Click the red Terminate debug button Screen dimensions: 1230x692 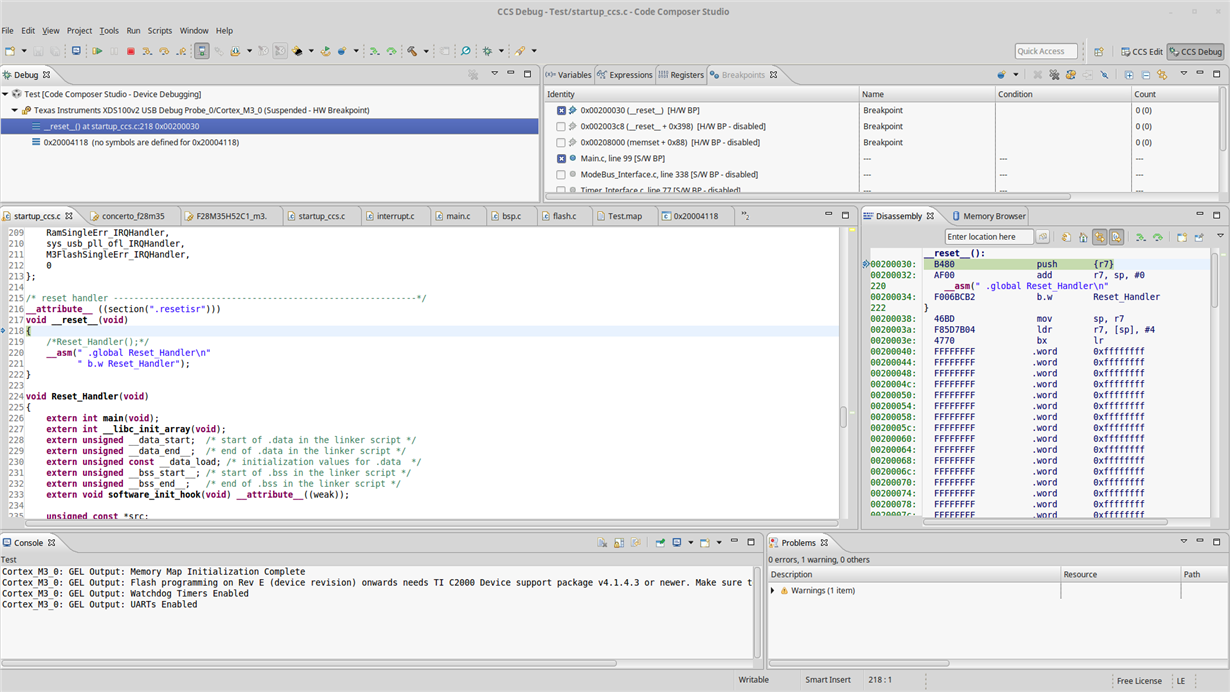pos(131,50)
